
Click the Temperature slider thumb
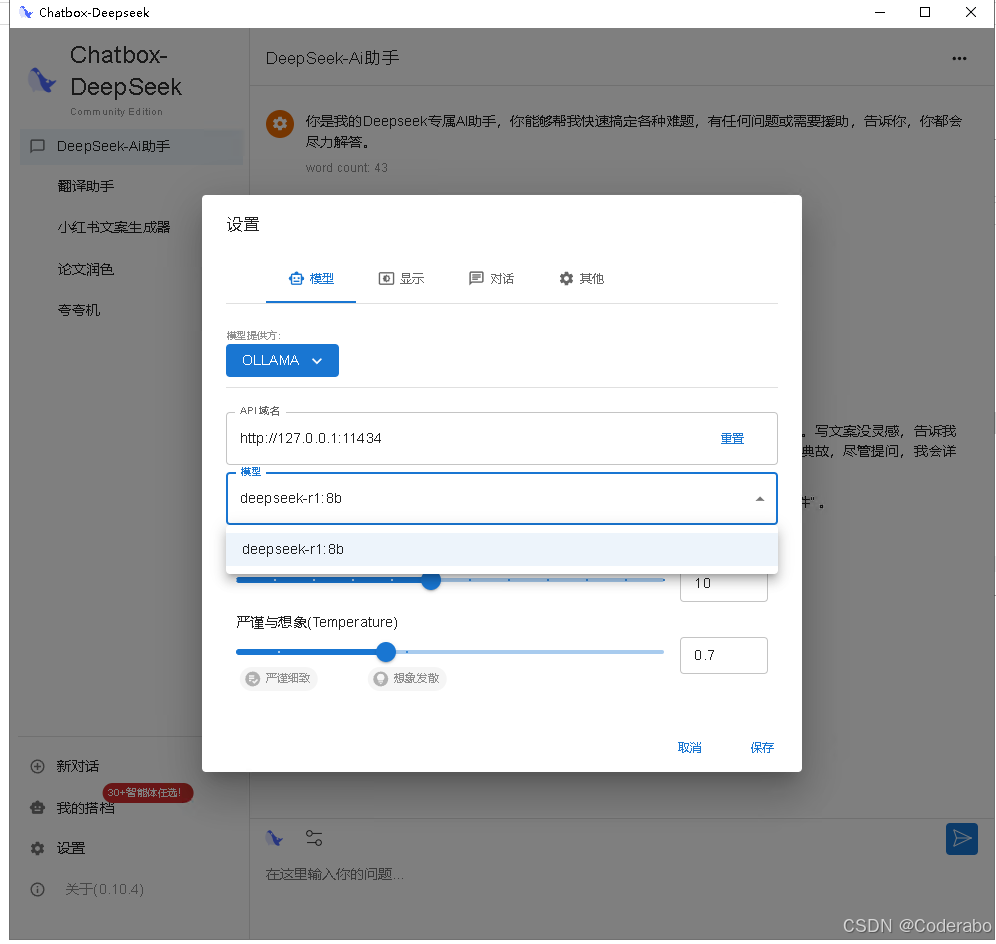tap(386, 652)
